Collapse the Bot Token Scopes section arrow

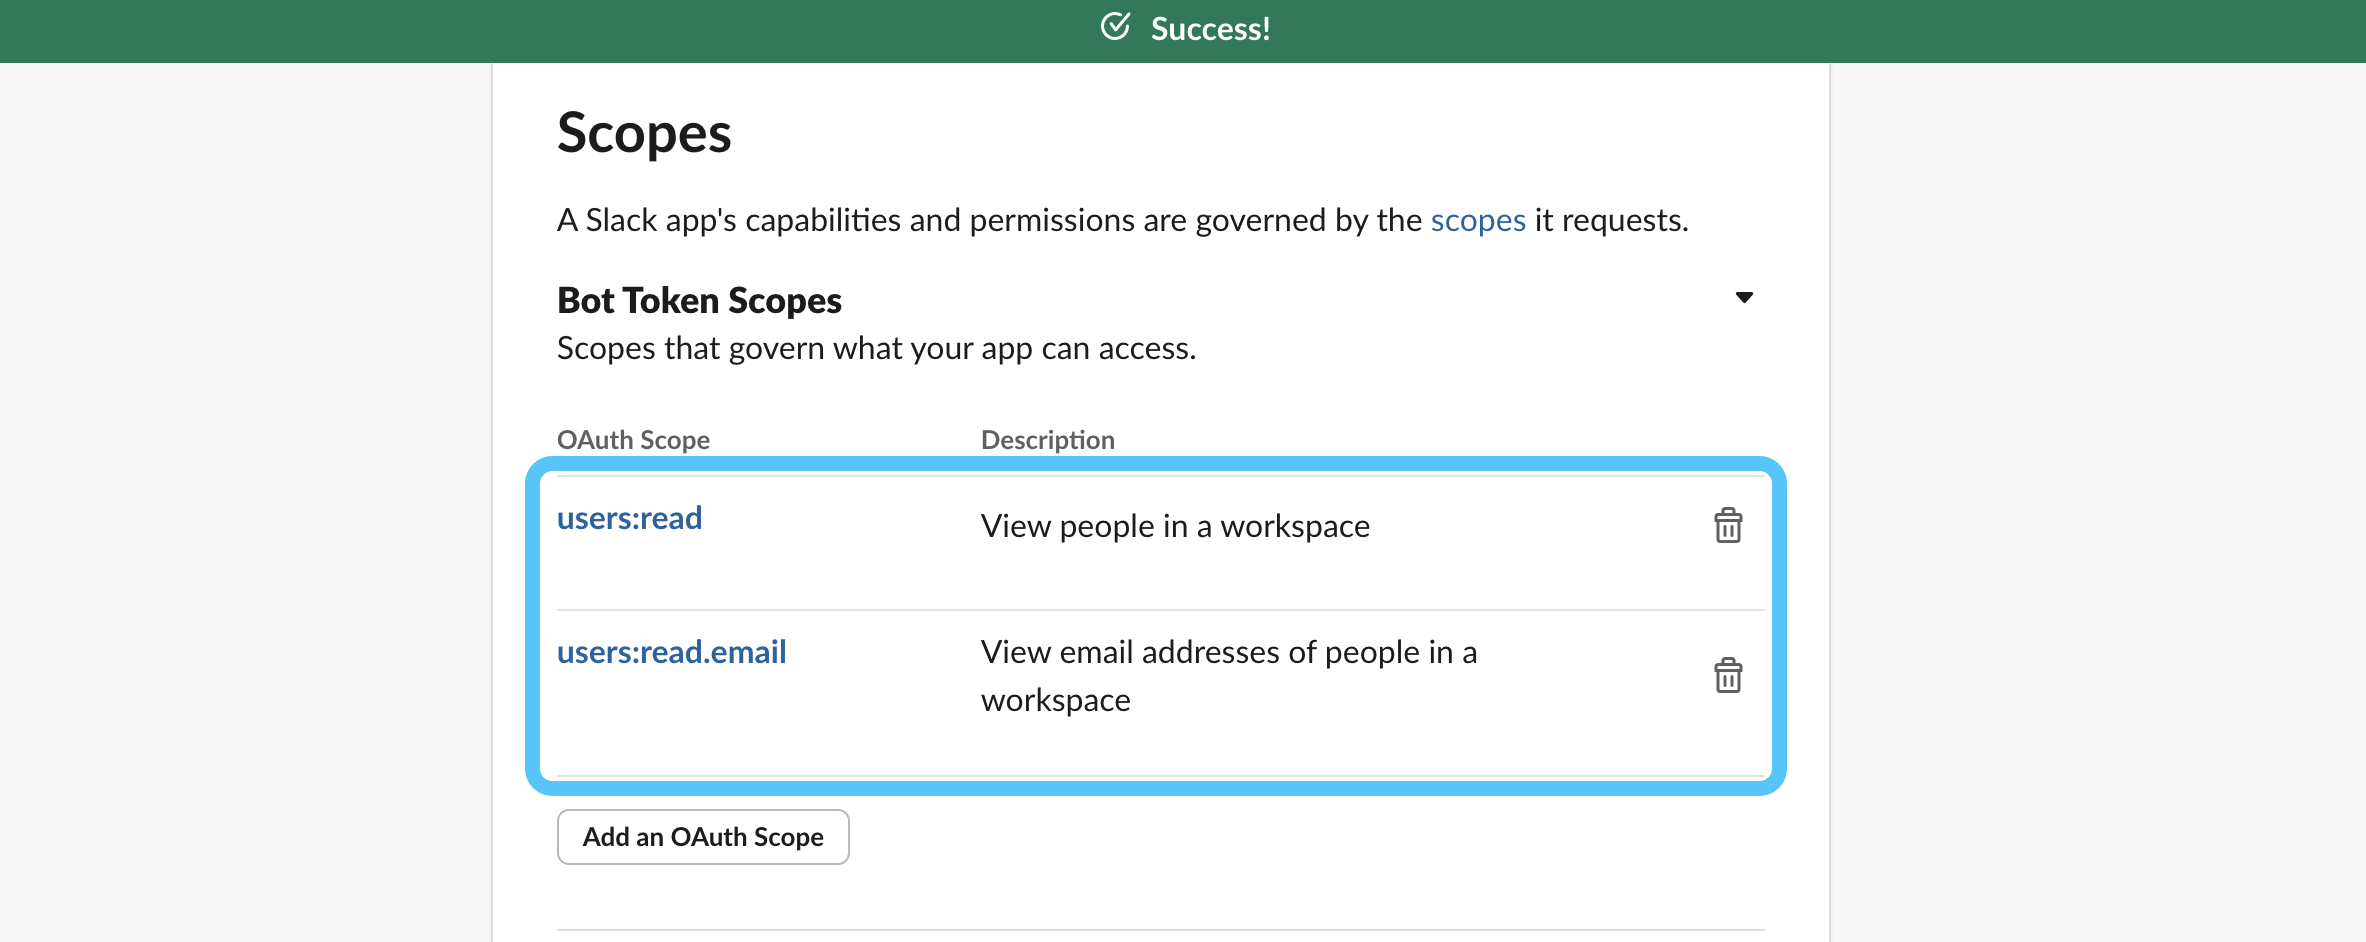[1743, 298]
